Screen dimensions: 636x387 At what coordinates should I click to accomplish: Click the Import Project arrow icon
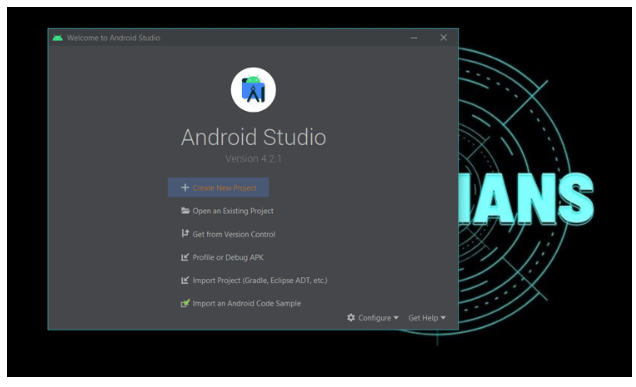(x=185, y=280)
